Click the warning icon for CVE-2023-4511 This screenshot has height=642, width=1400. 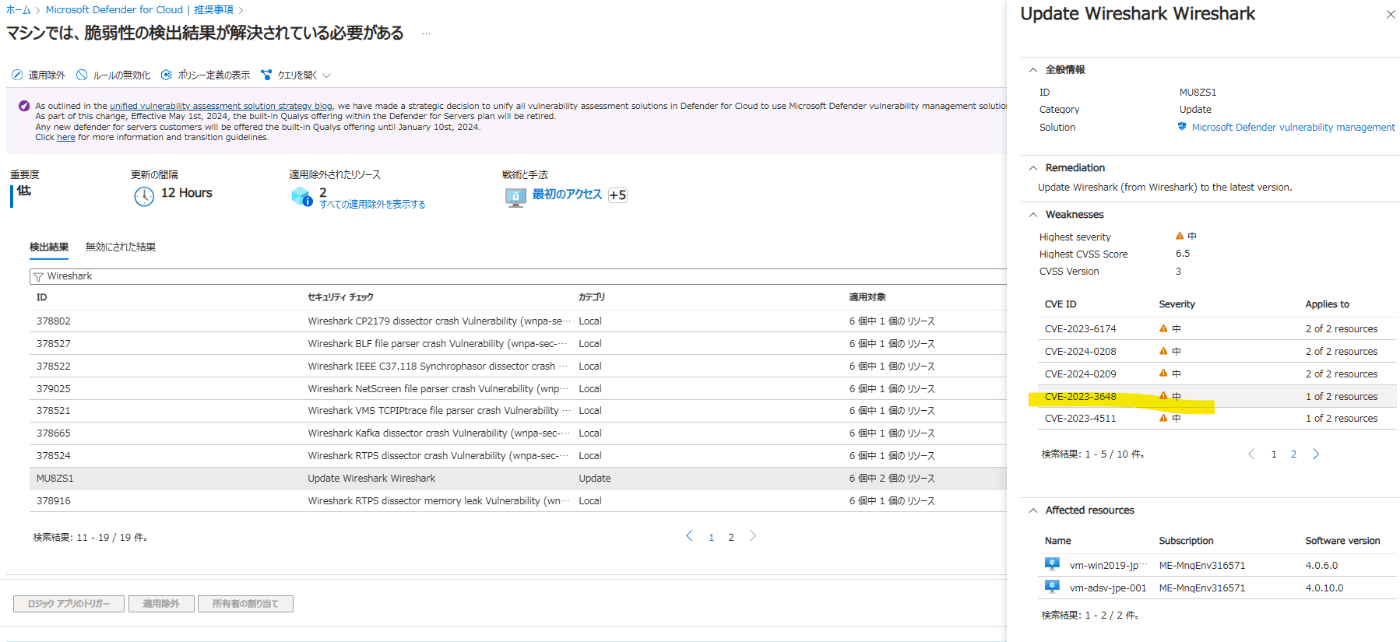1164,418
